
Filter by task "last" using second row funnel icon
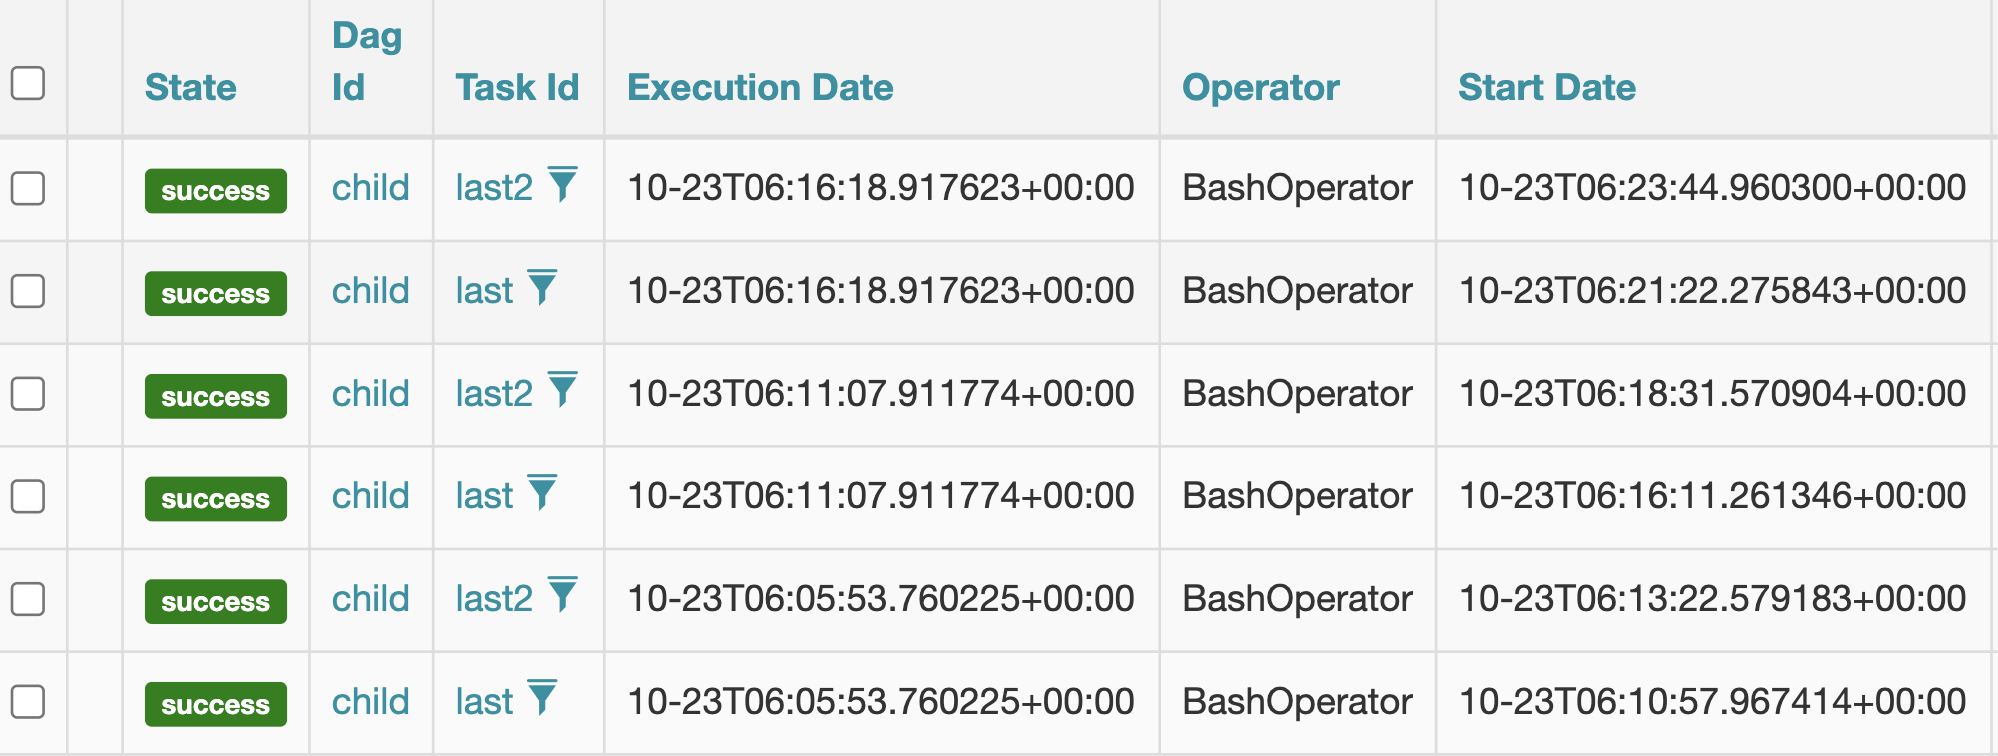tap(543, 289)
